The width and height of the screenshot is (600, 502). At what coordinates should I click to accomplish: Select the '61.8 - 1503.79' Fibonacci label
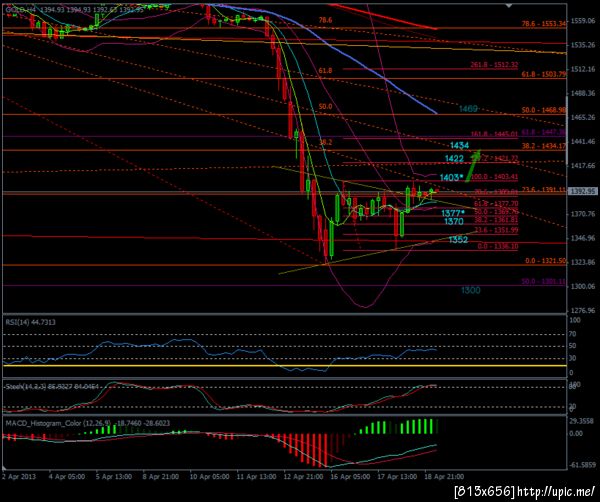coord(544,74)
